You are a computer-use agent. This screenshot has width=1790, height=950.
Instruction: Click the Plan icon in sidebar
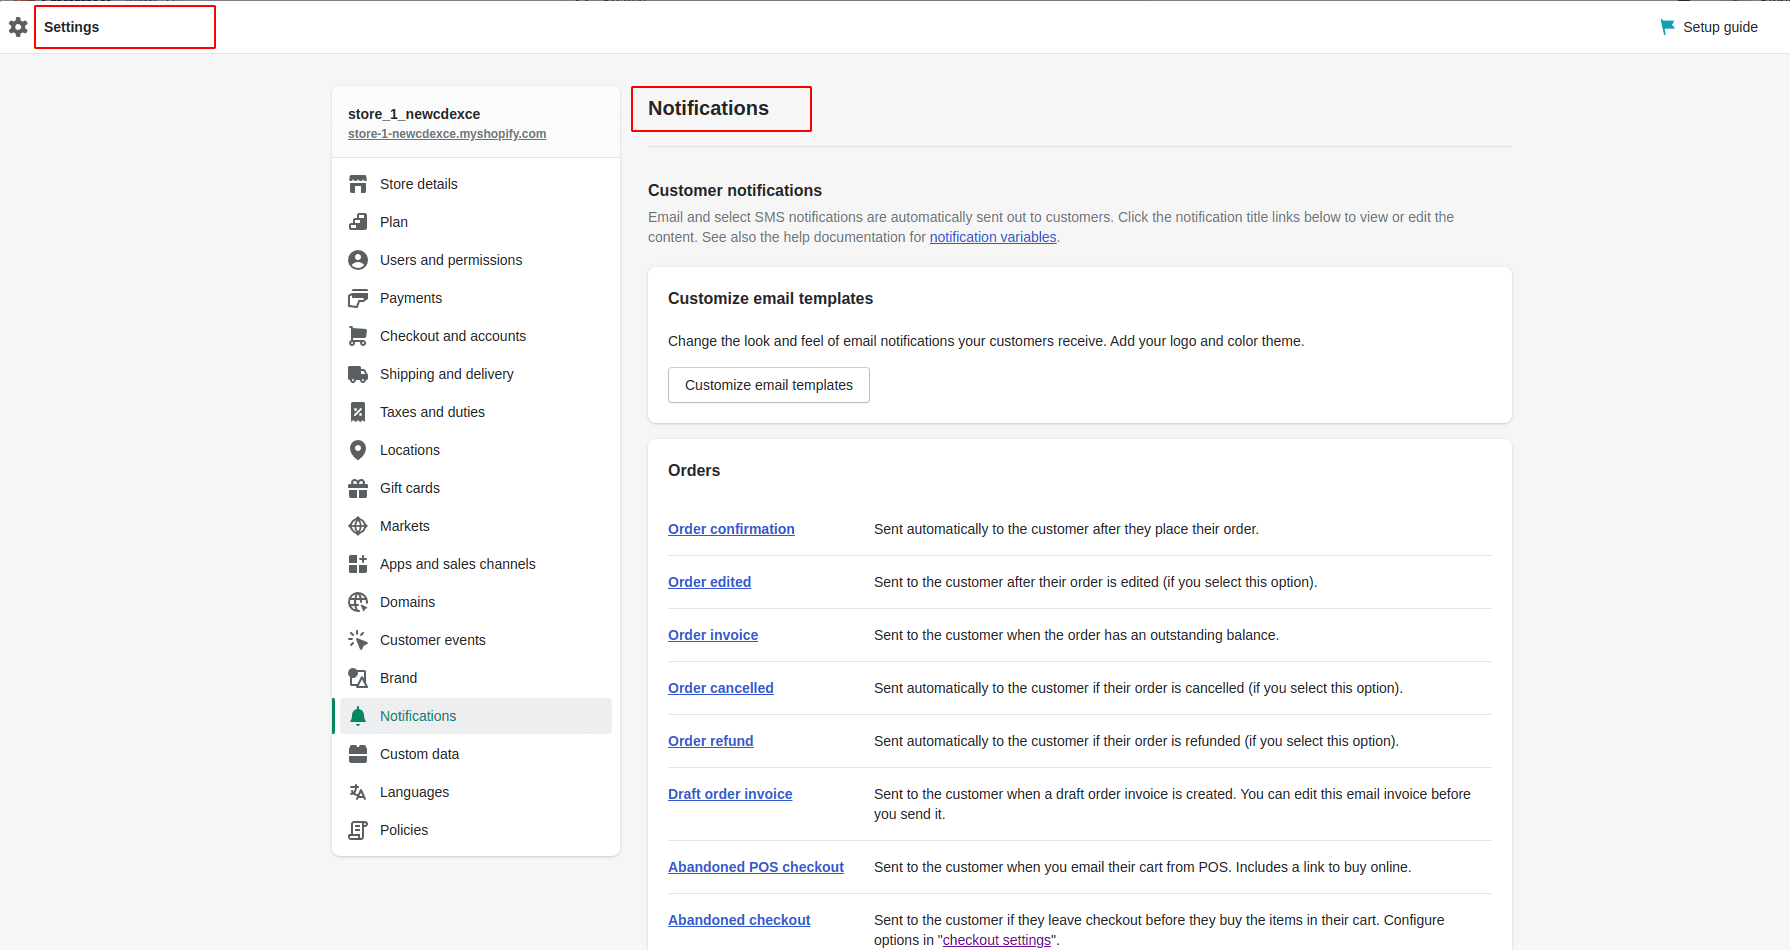click(358, 222)
